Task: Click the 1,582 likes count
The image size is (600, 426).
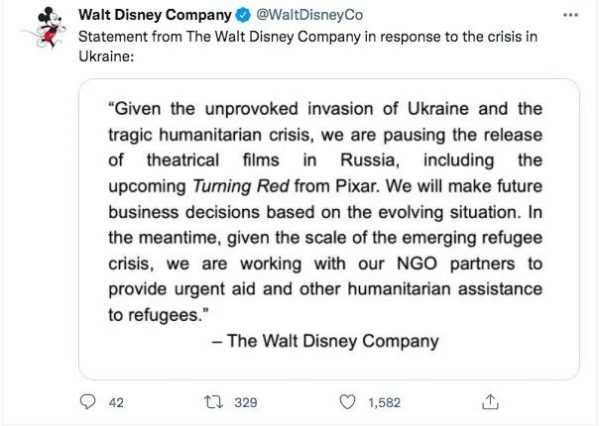Action: (x=384, y=402)
